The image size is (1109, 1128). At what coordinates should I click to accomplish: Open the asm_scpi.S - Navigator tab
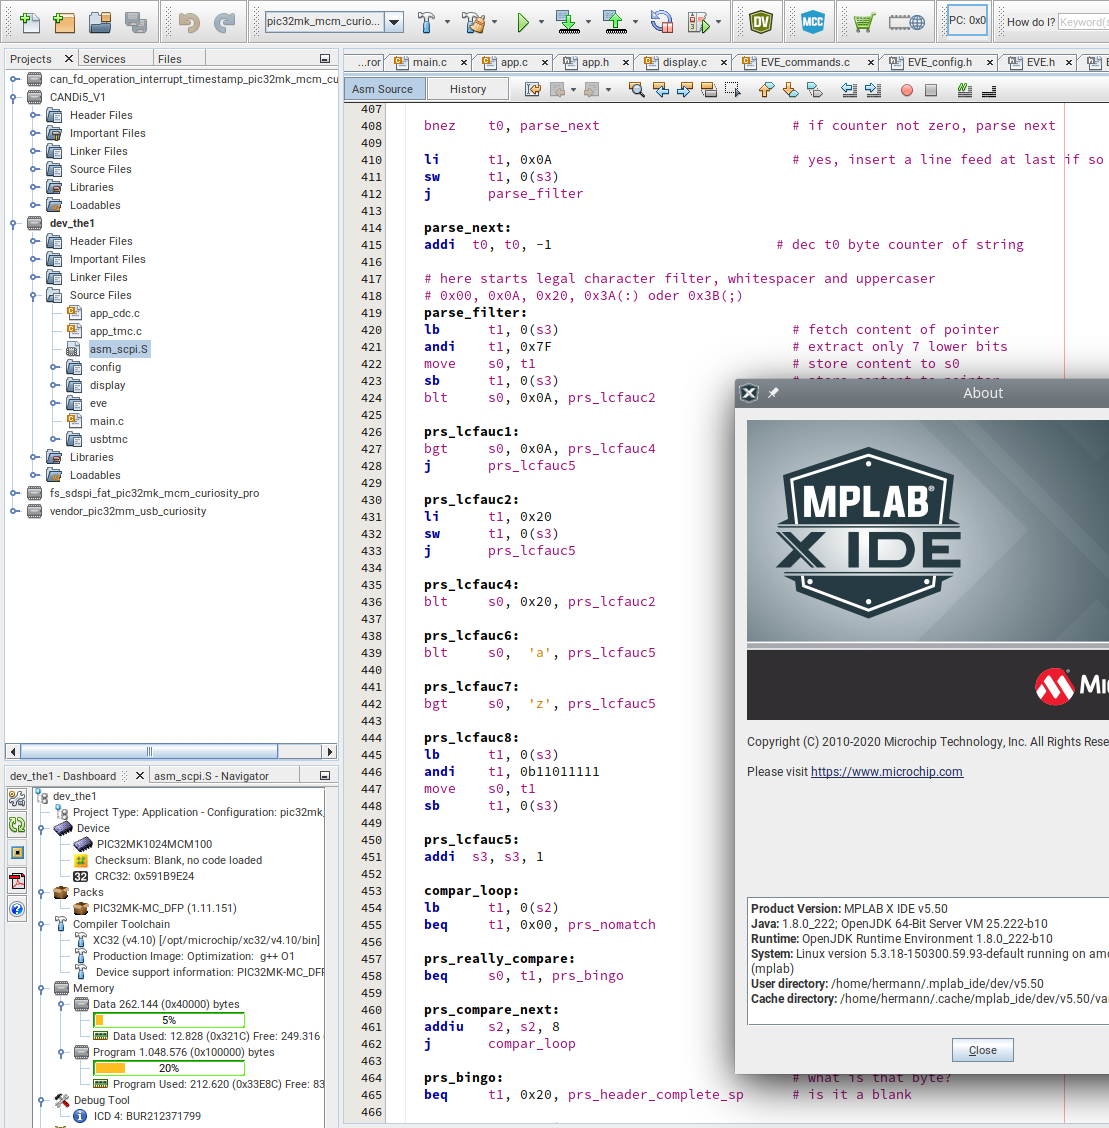tap(211, 776)
